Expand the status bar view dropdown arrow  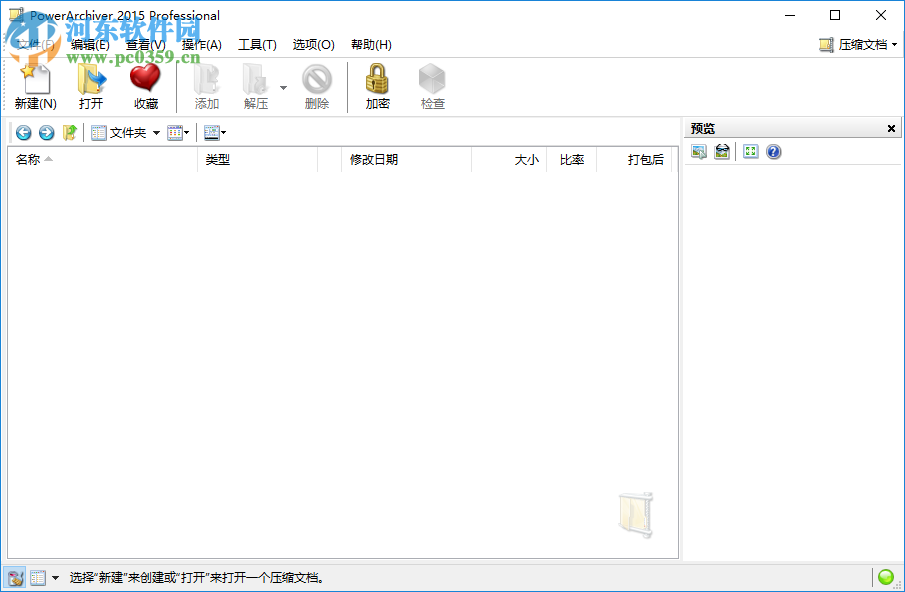[x=55, y=577]
